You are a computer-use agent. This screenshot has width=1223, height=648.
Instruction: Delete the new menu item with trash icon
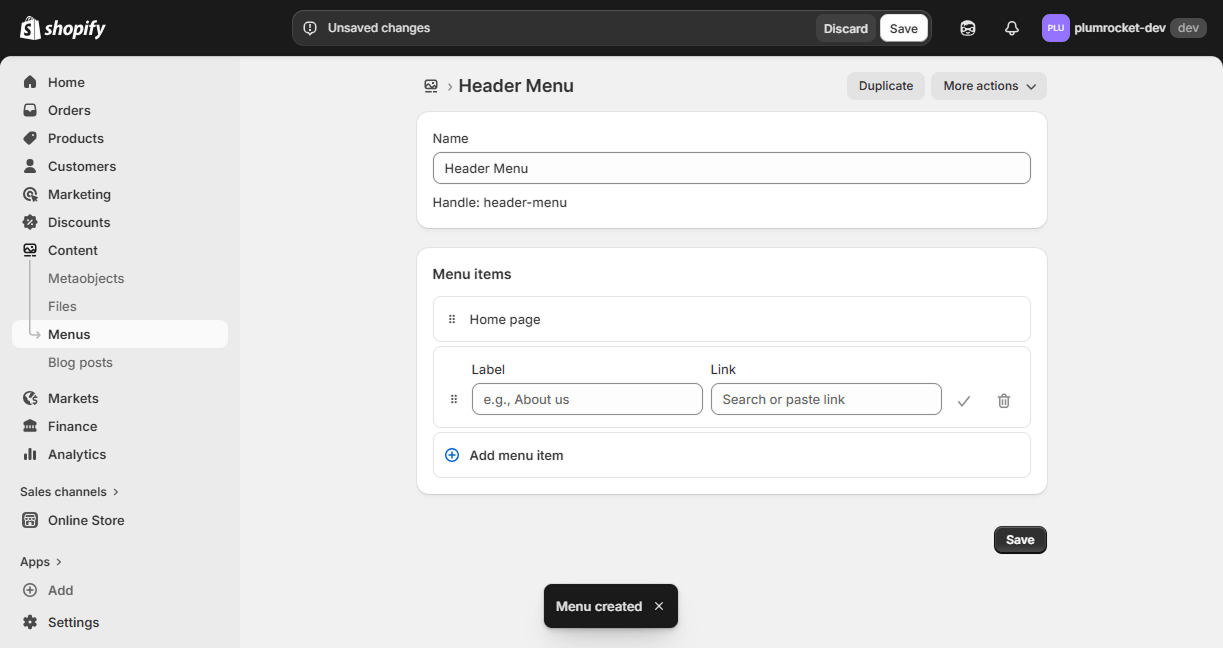pos(1003,400)
